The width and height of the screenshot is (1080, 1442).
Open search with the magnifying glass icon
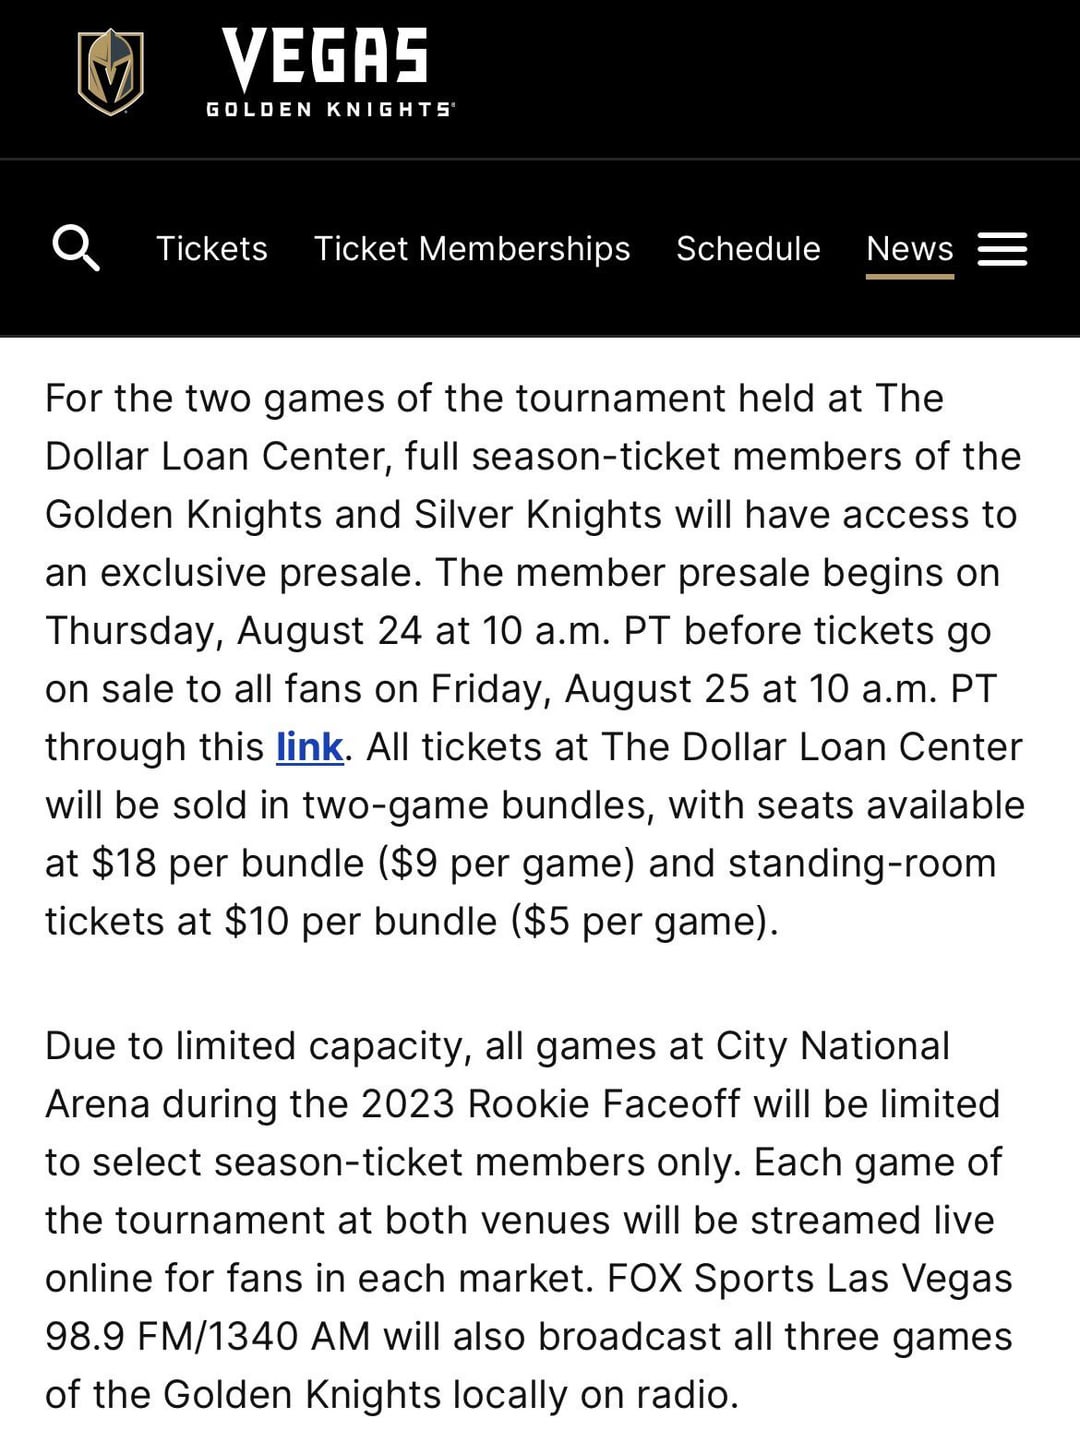(76, 247)
